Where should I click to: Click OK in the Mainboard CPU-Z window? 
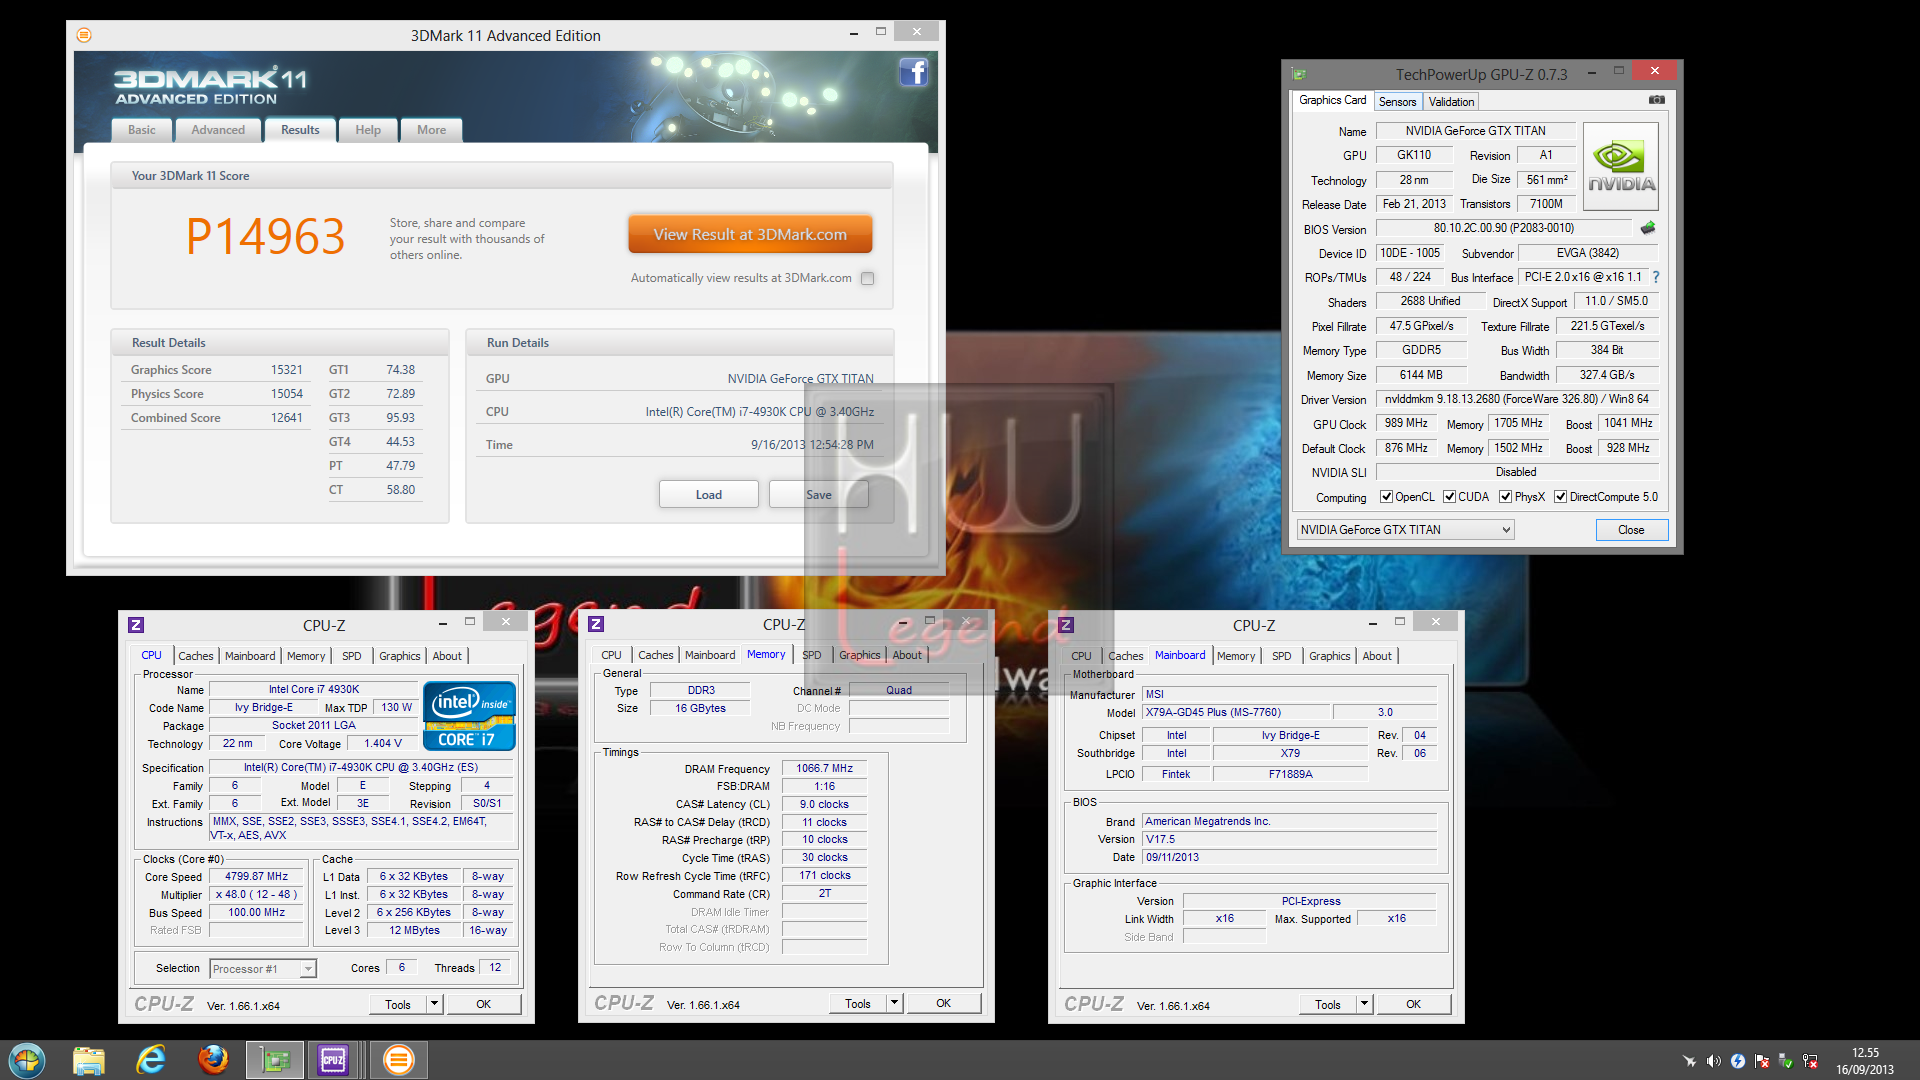click(x=1414, y=1004)
